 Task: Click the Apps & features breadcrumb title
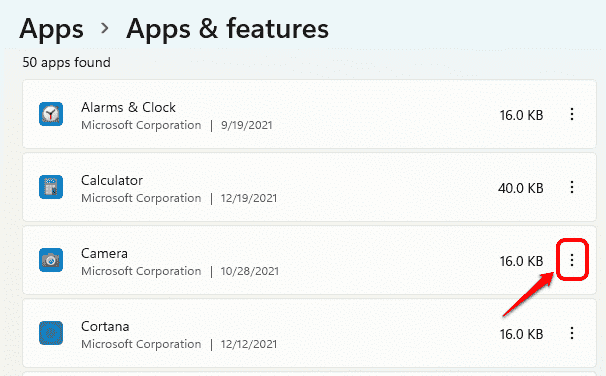point(227,29)
